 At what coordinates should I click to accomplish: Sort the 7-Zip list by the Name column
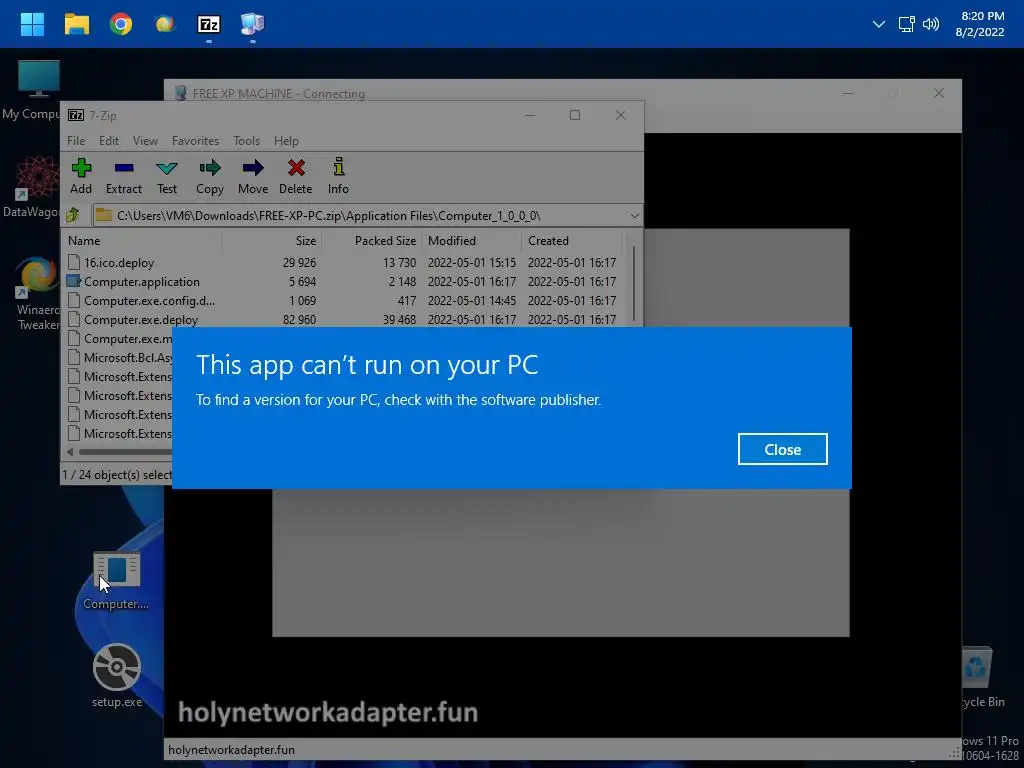point(142,240)
